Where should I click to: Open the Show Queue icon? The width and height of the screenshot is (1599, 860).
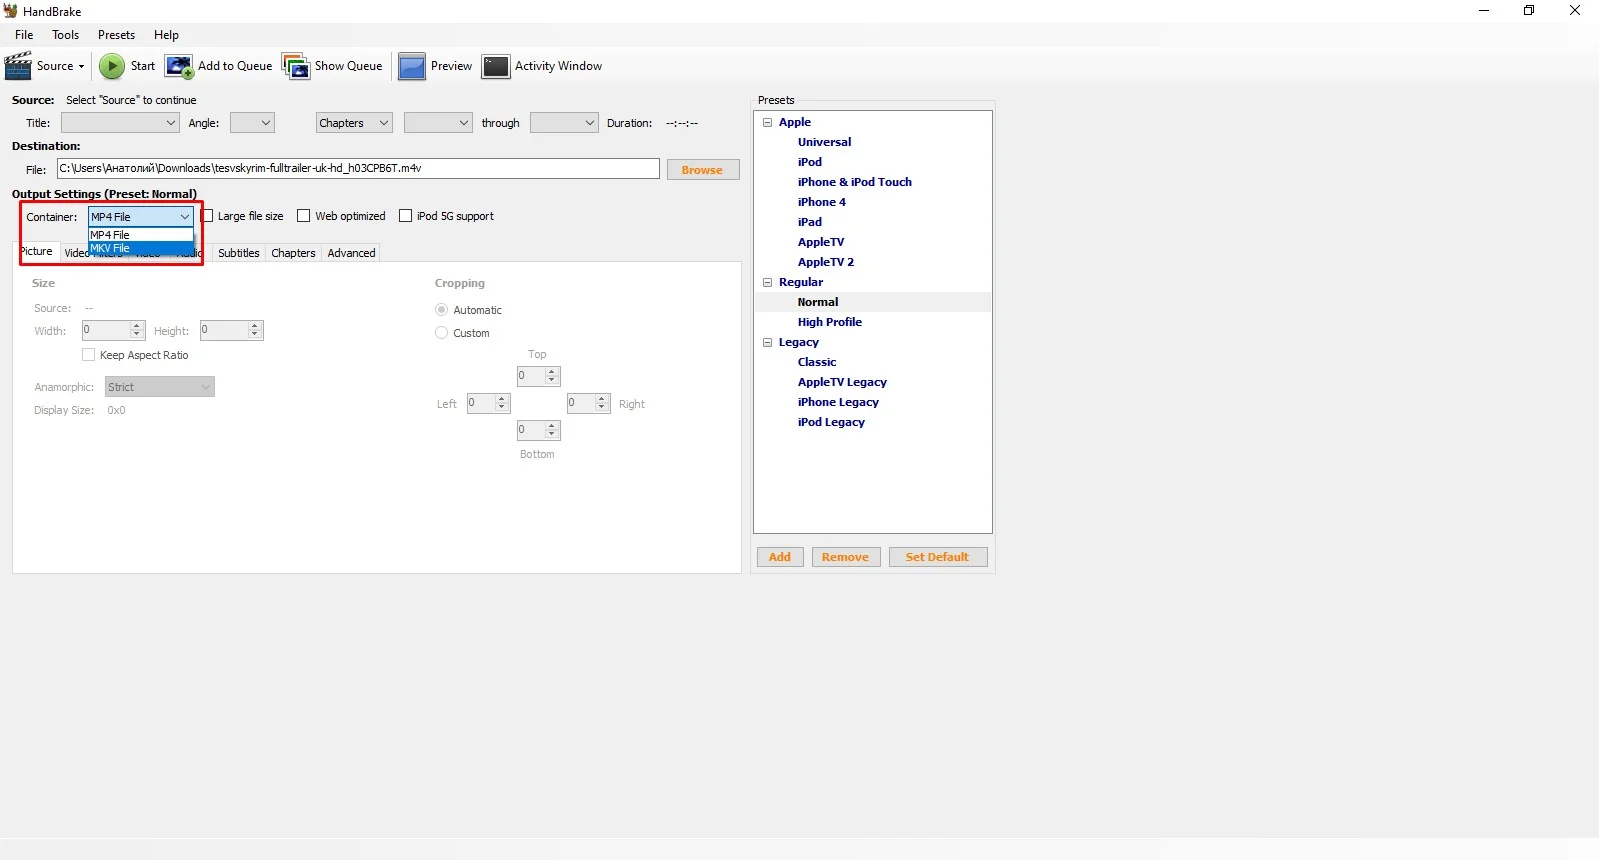(296, 66)
